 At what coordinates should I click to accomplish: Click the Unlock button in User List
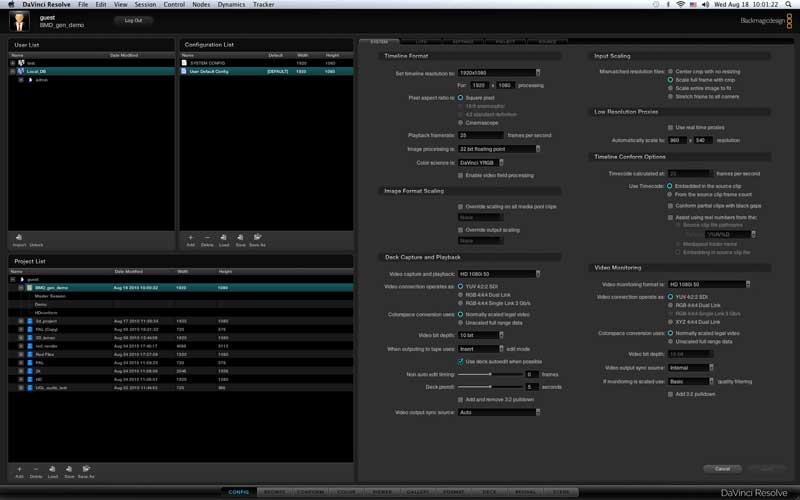36,244
